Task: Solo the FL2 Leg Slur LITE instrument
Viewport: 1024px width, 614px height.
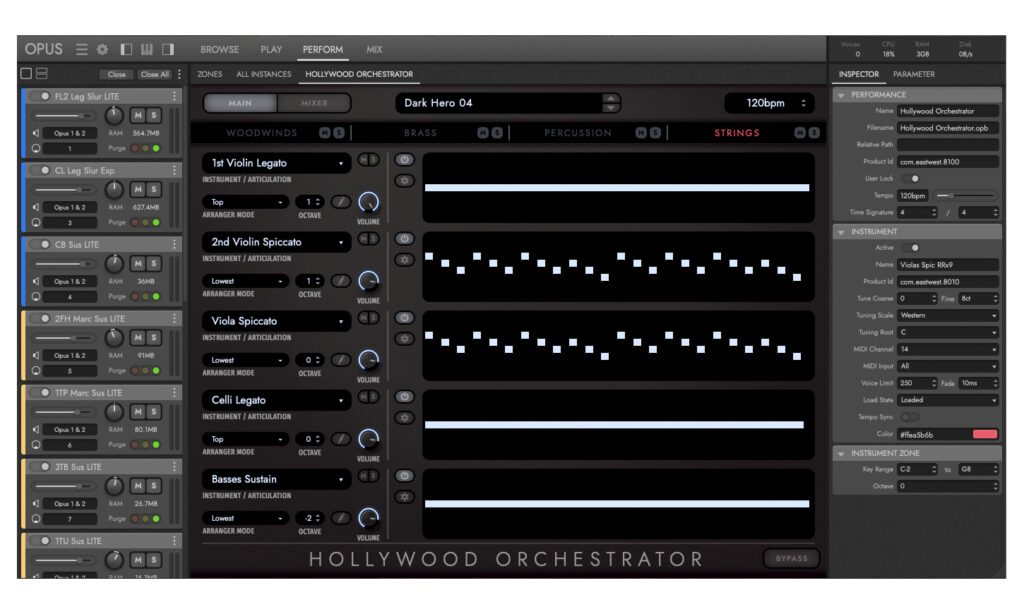Action: pyautogui.click(x=153, y=116)
